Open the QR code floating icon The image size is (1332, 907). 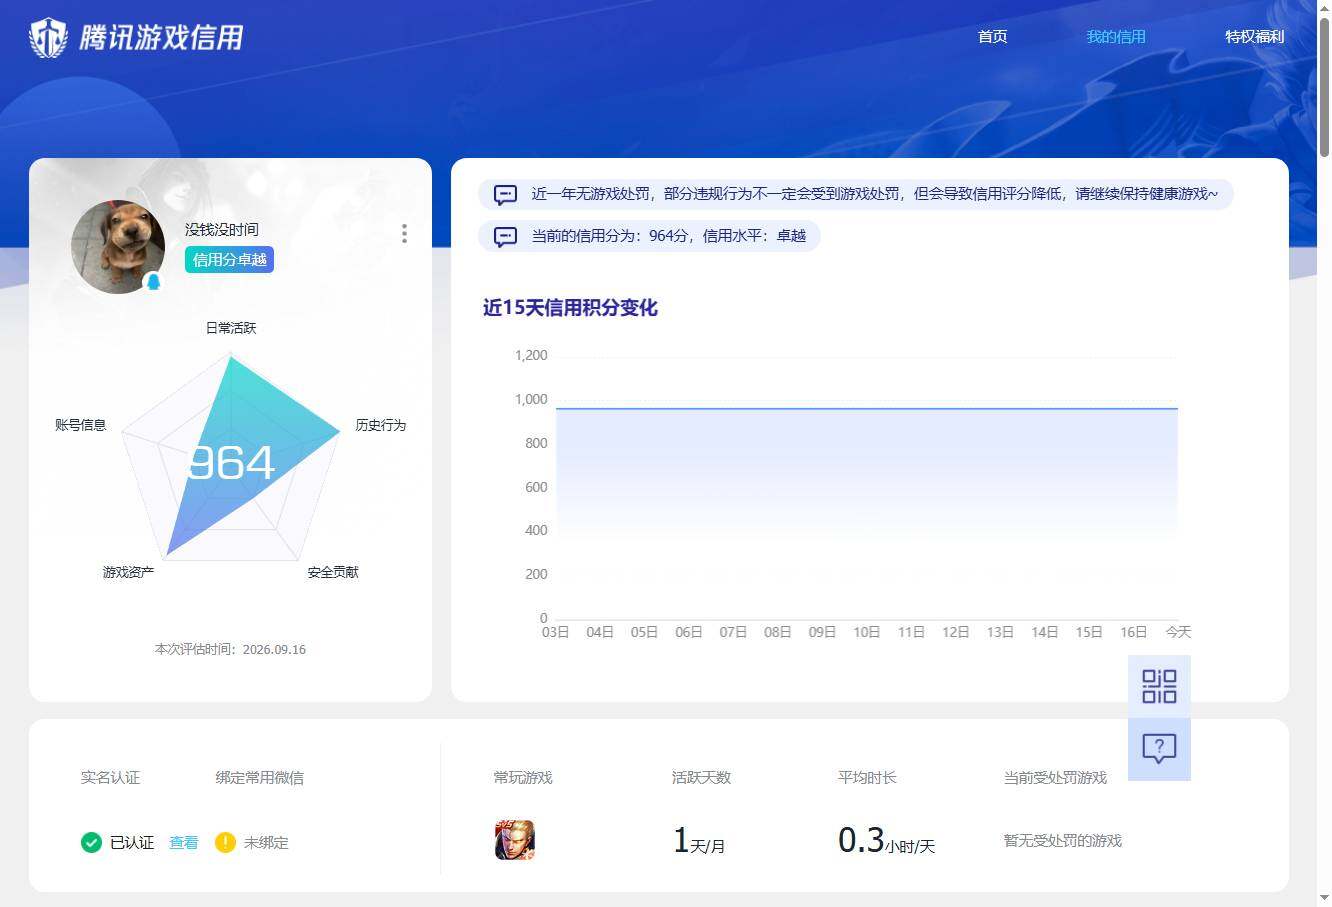pyautogui.click(x=1159, y=686)
